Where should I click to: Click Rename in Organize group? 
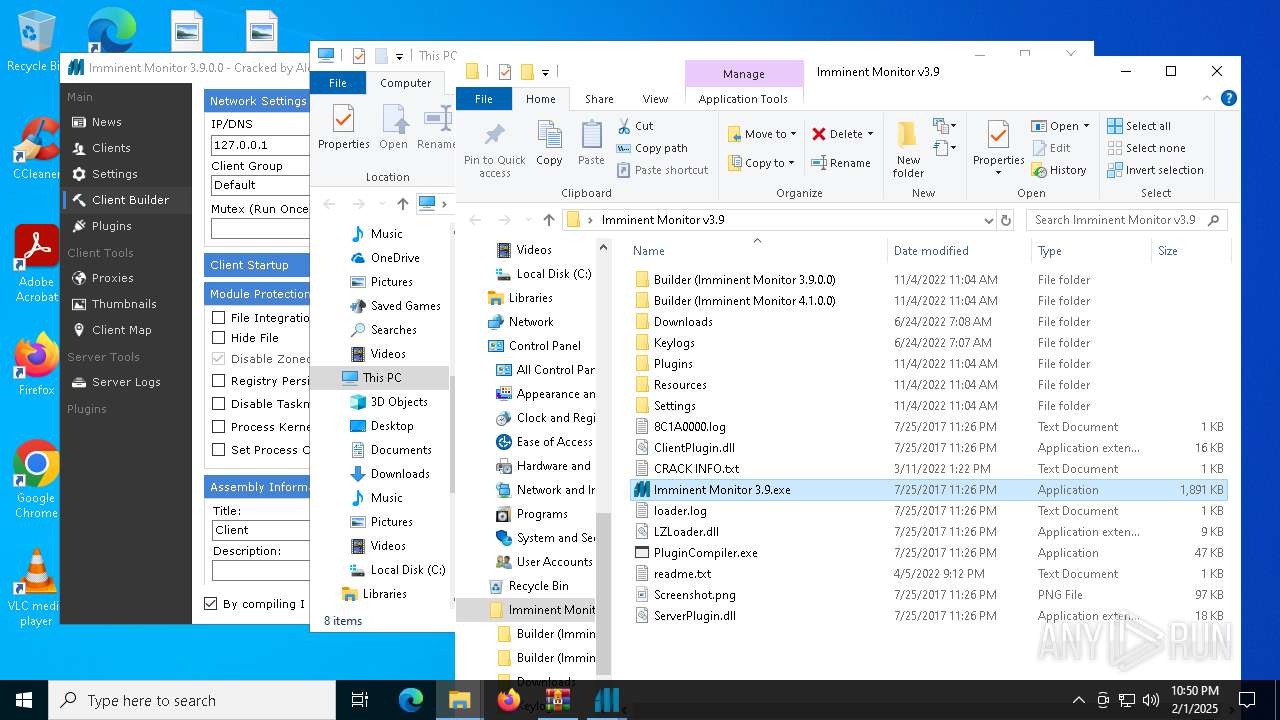(x=840, y=163)
